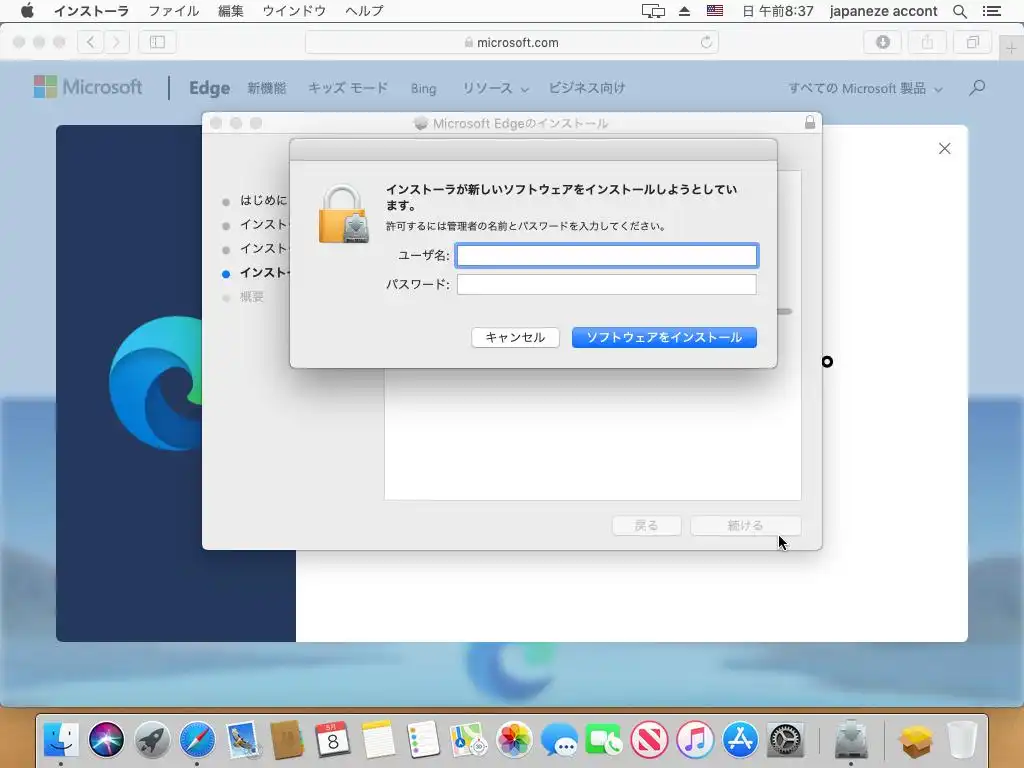
Task: Click the Edge link in the page header
Action: point(209,88)
